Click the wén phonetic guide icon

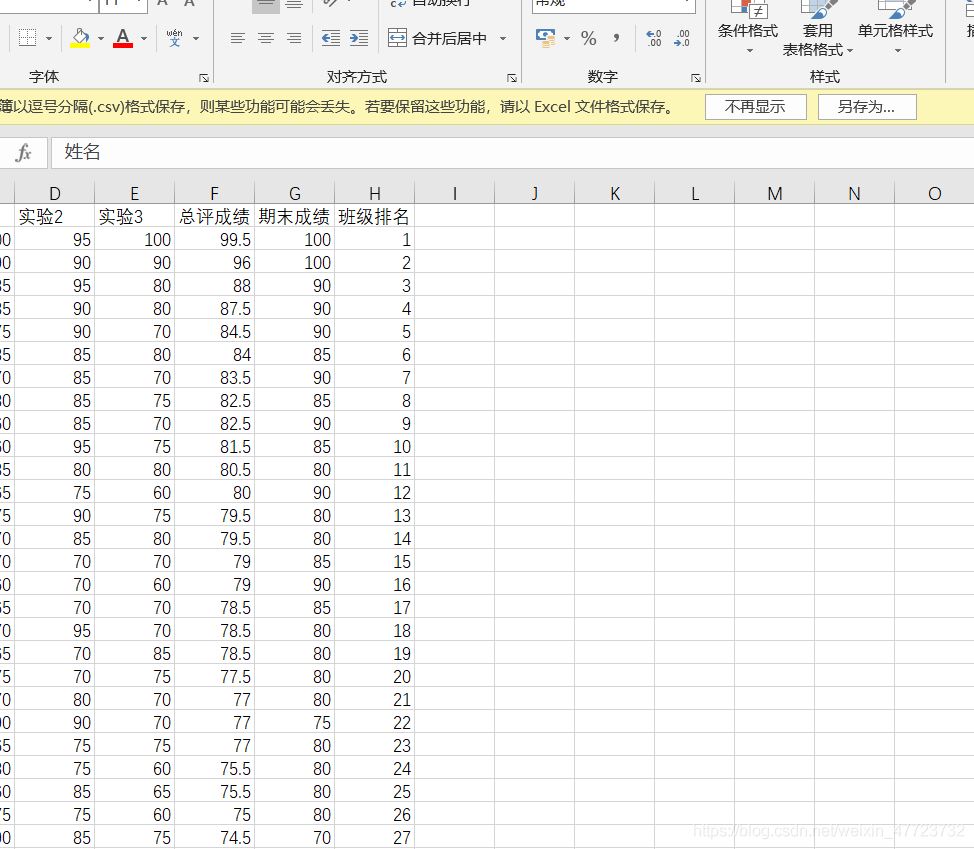(x=175, y=38)
